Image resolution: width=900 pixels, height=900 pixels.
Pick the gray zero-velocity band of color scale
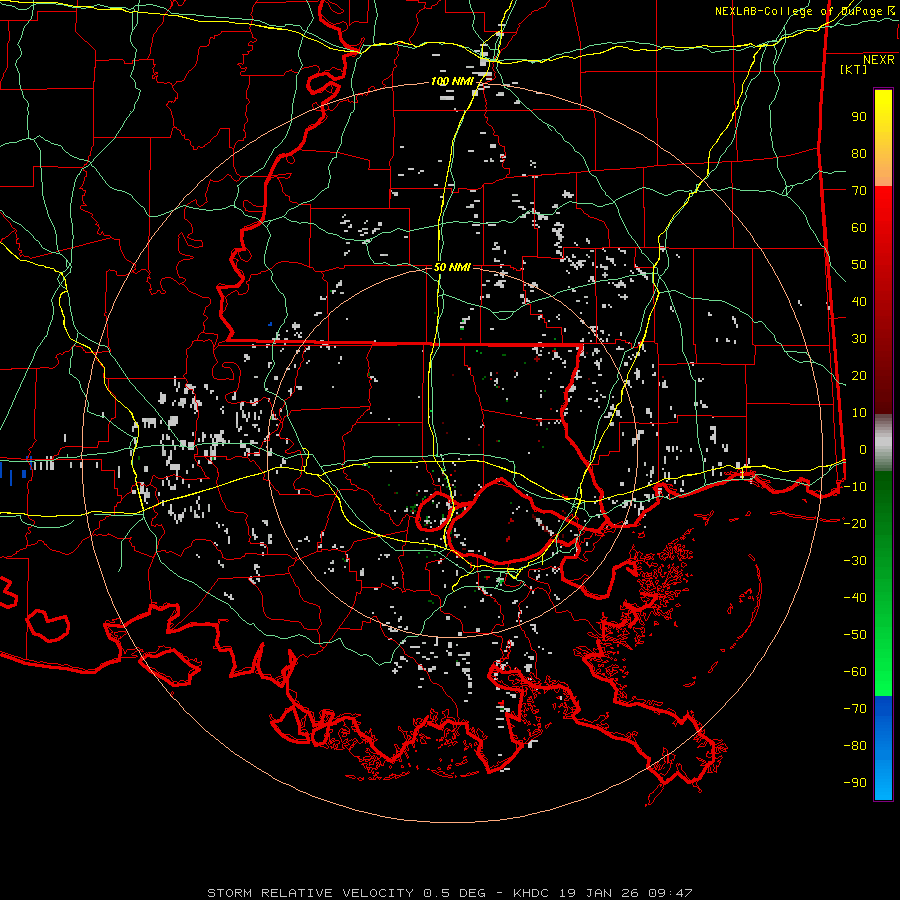tap(883, 442)
